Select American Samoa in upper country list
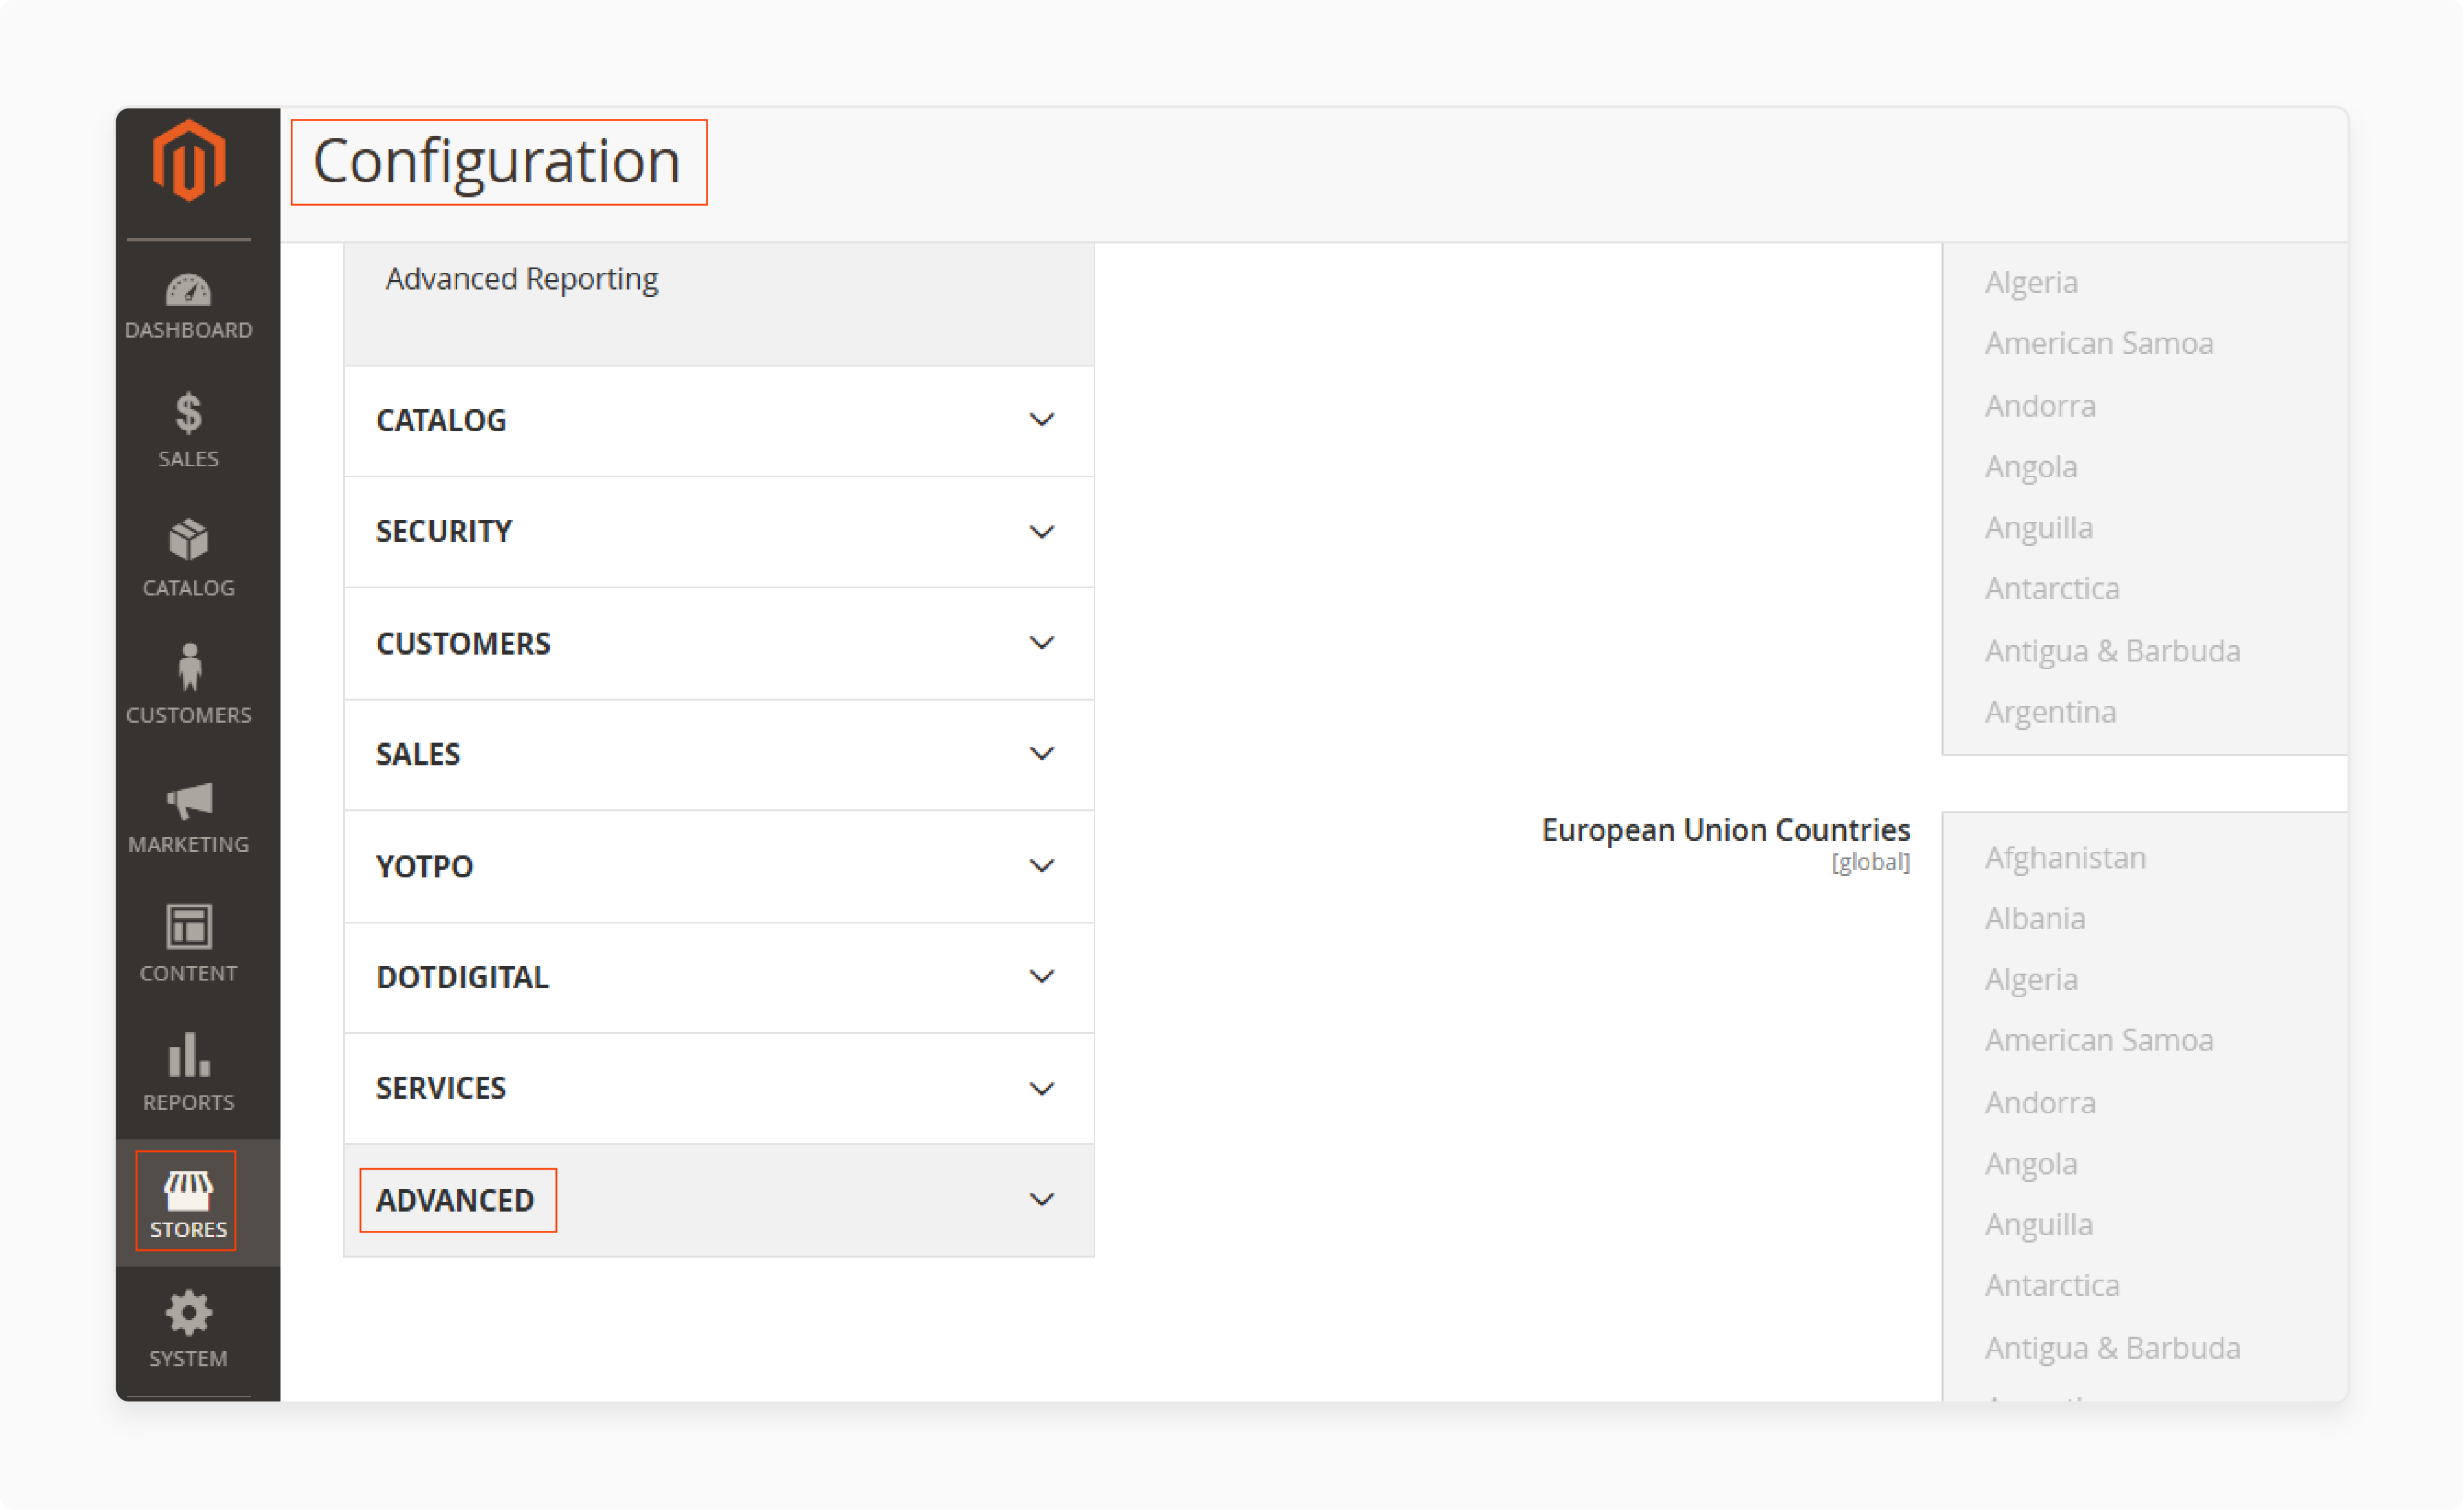This screenshot has height=1510, width=2464. (x=2099, y=344)
